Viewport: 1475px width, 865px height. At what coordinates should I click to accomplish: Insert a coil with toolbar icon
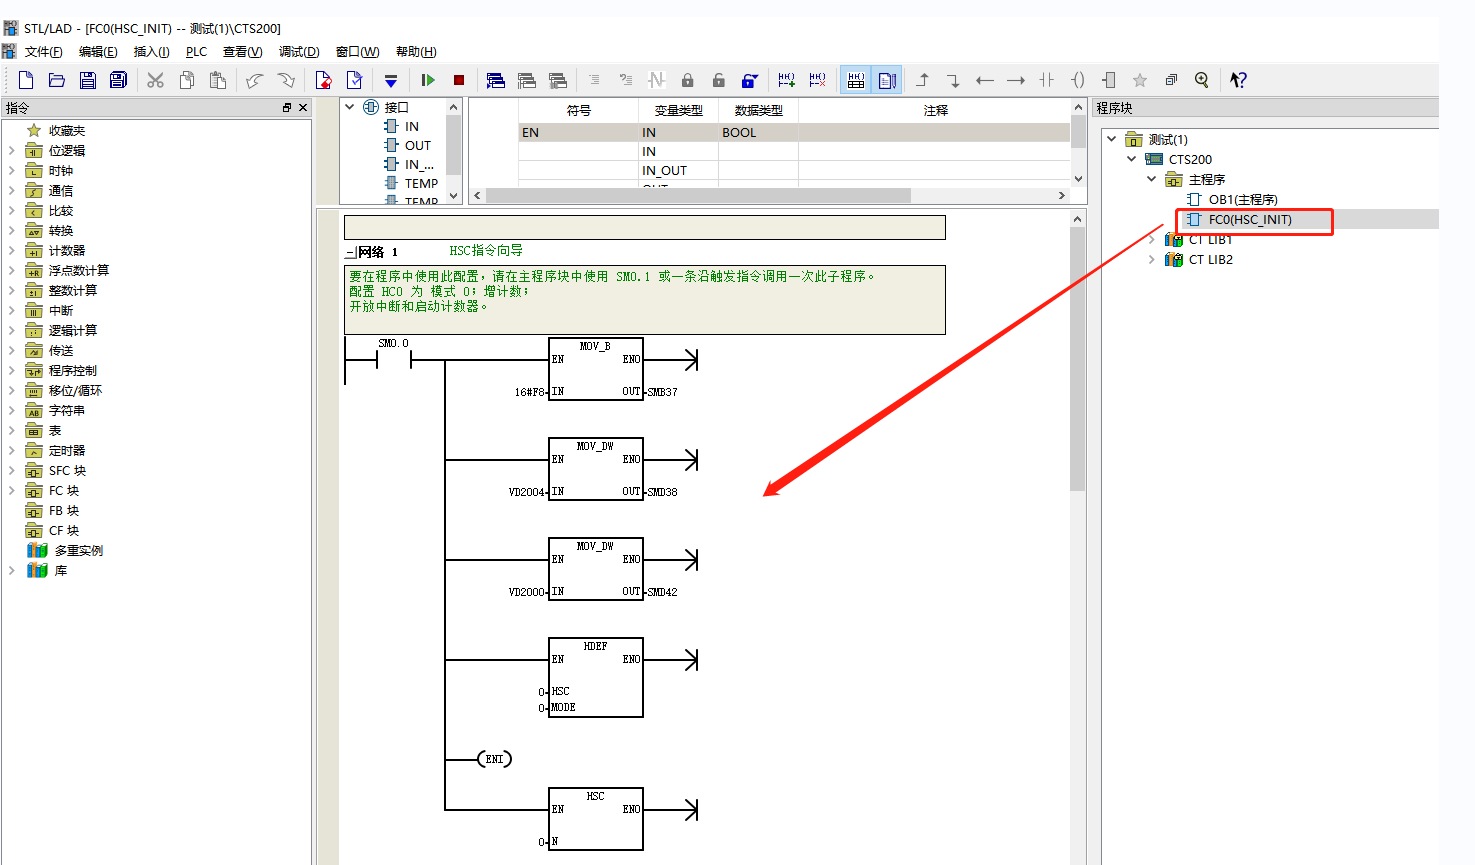click(x=1078, y=80)
